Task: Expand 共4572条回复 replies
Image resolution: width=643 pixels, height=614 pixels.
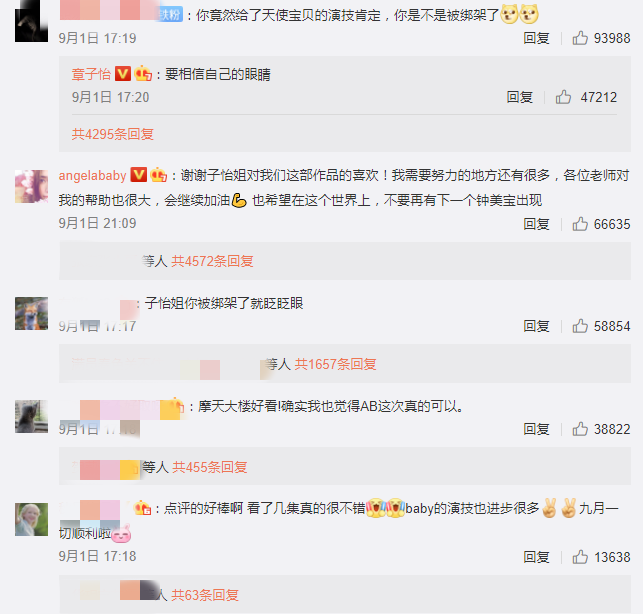Action: pos(212,261)
